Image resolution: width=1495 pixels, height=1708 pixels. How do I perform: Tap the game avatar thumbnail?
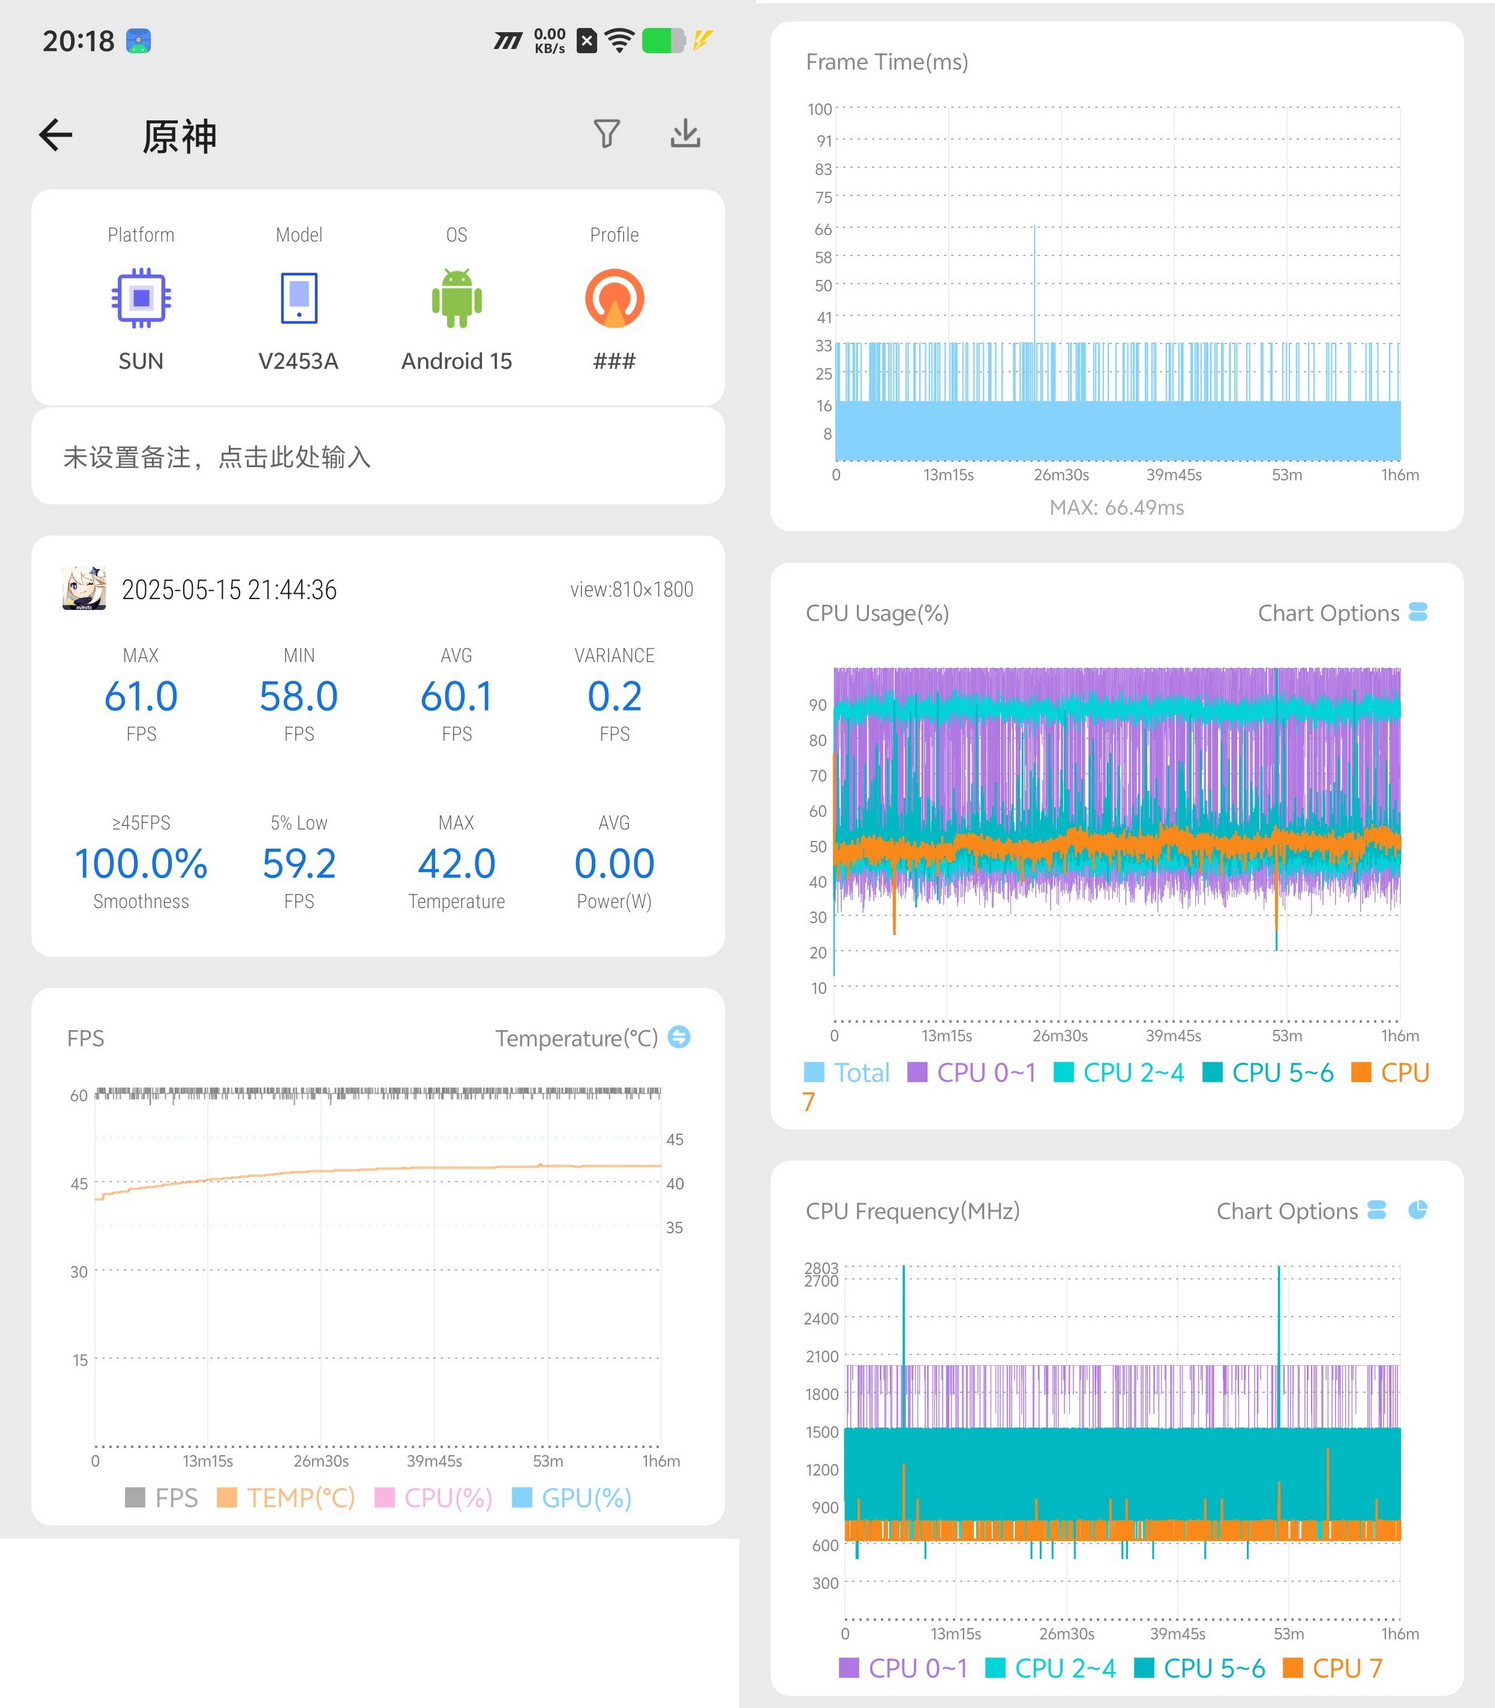point(84,589)
